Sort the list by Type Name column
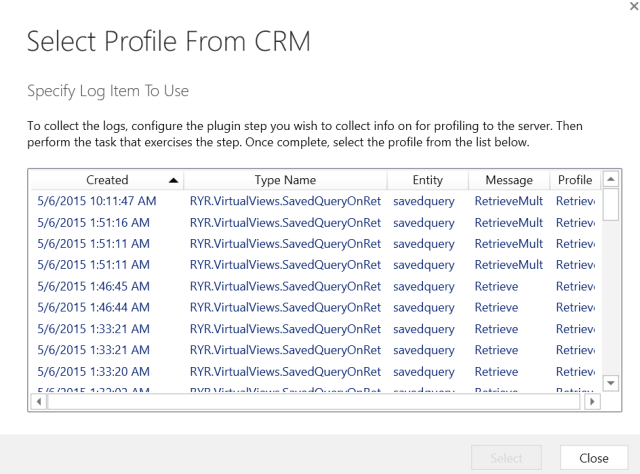This screenshot has width=640, height=474. pyautogui.click(x=285, y=180)
